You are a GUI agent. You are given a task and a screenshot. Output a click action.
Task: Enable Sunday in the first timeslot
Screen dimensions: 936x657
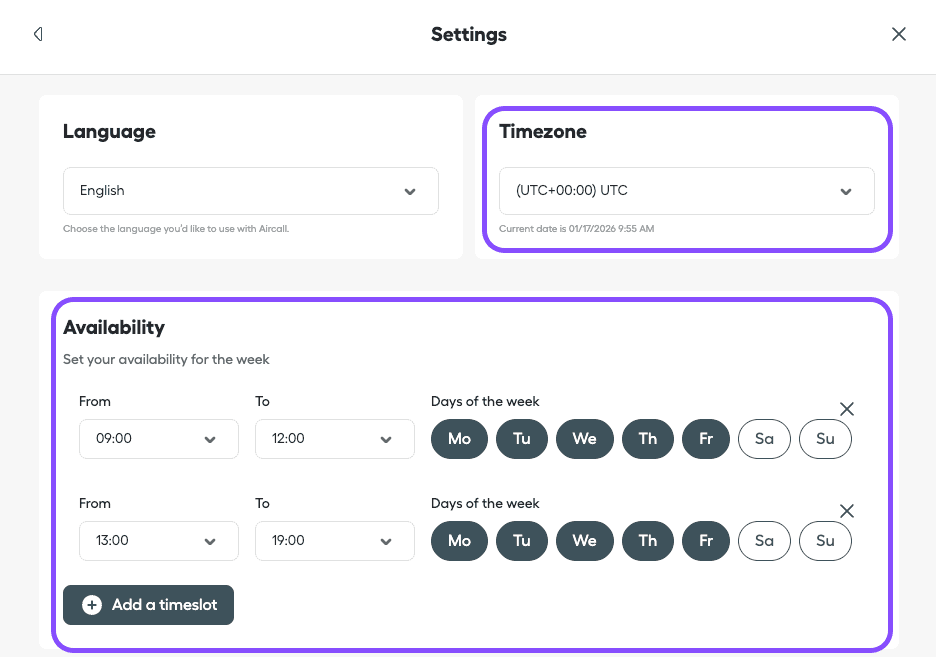pyautogui.click(x=825, y=438)
